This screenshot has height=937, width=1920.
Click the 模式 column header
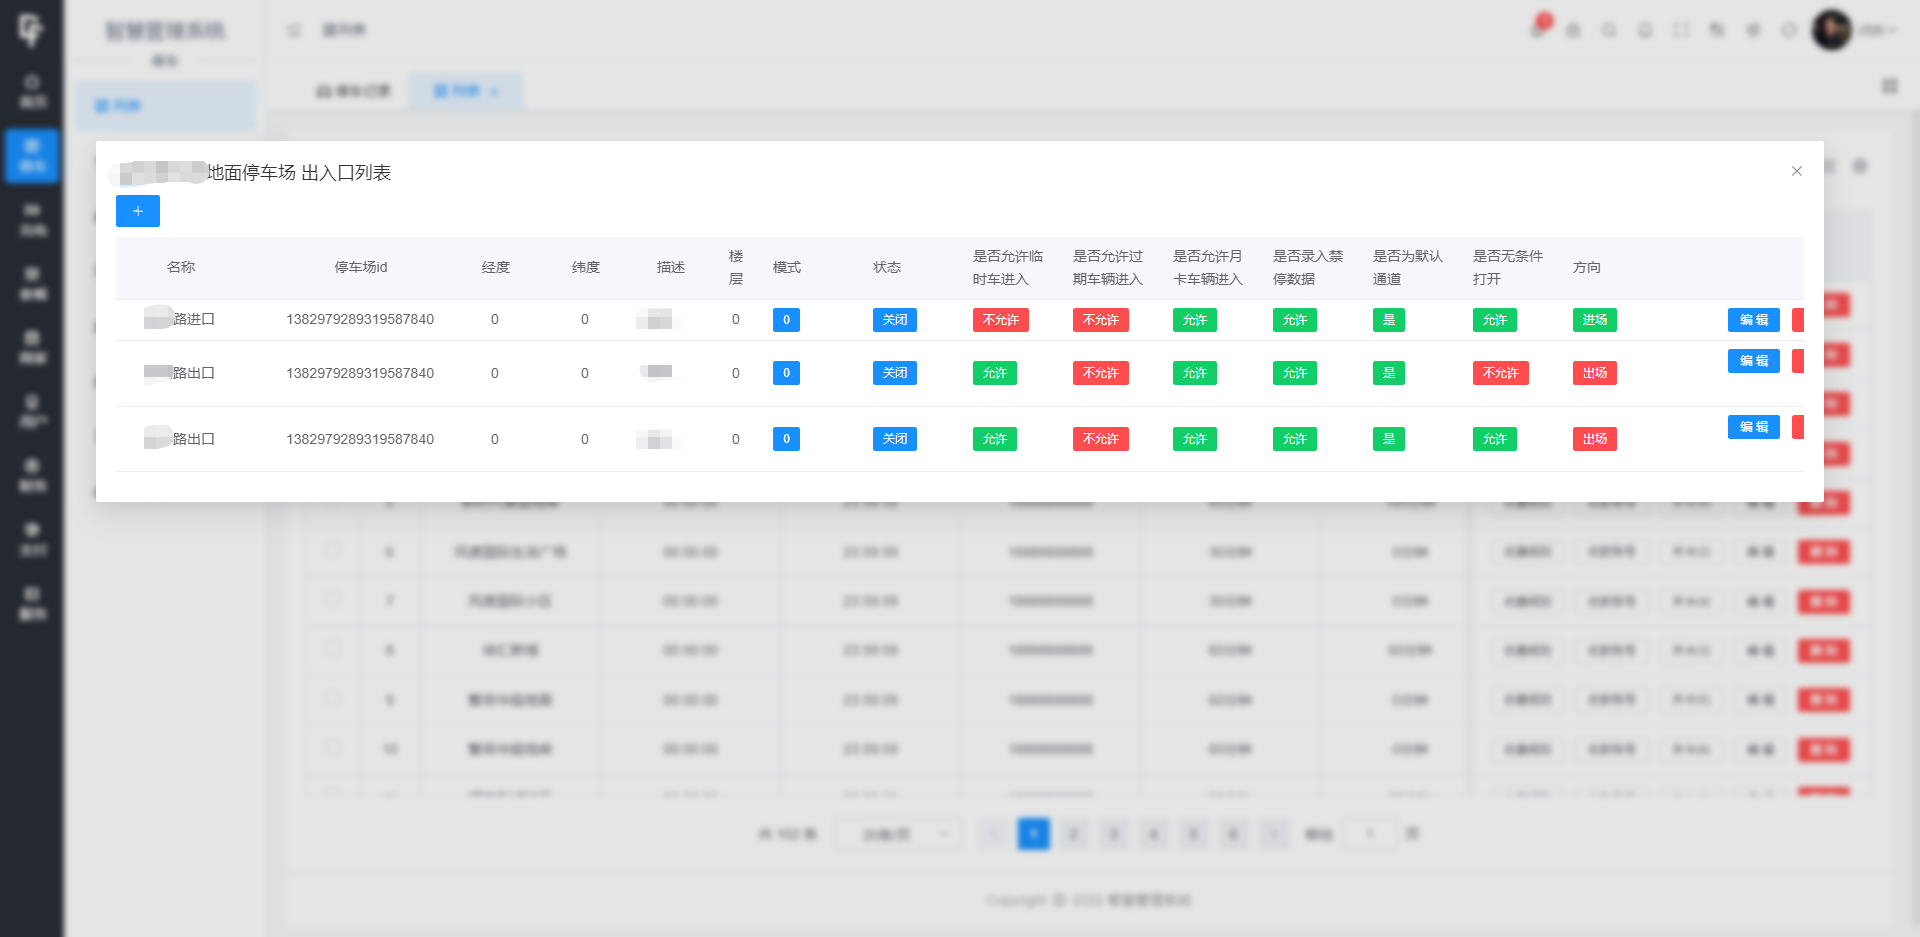pyautogui.click(x=786, y=267)
